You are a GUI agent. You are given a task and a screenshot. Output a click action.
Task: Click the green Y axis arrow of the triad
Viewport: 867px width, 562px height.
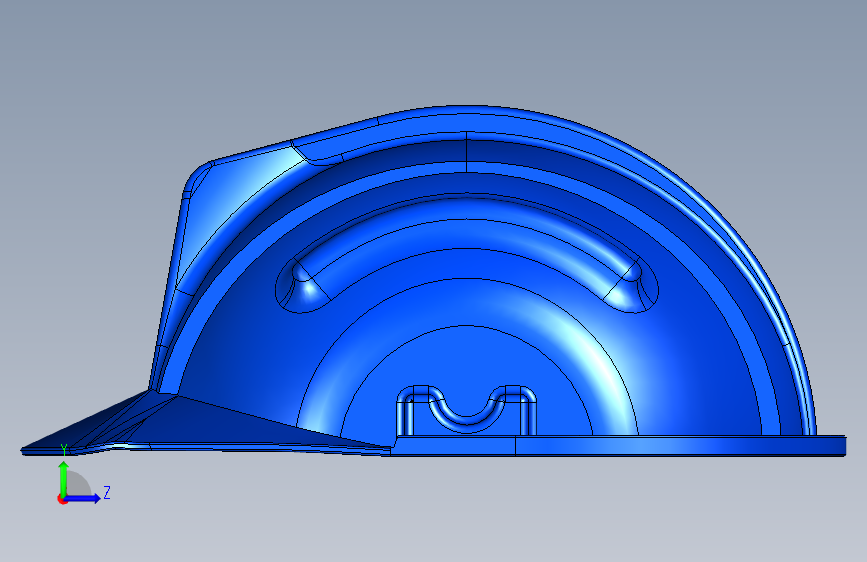tap(64, 478)
